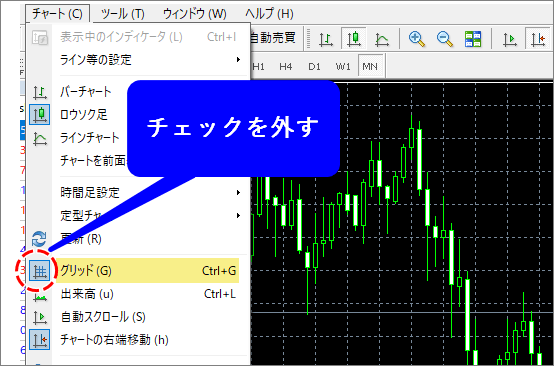Screen dimensions: 554x366
Task: Click the grid icon beside グリッド
Action: click(39, 271)
